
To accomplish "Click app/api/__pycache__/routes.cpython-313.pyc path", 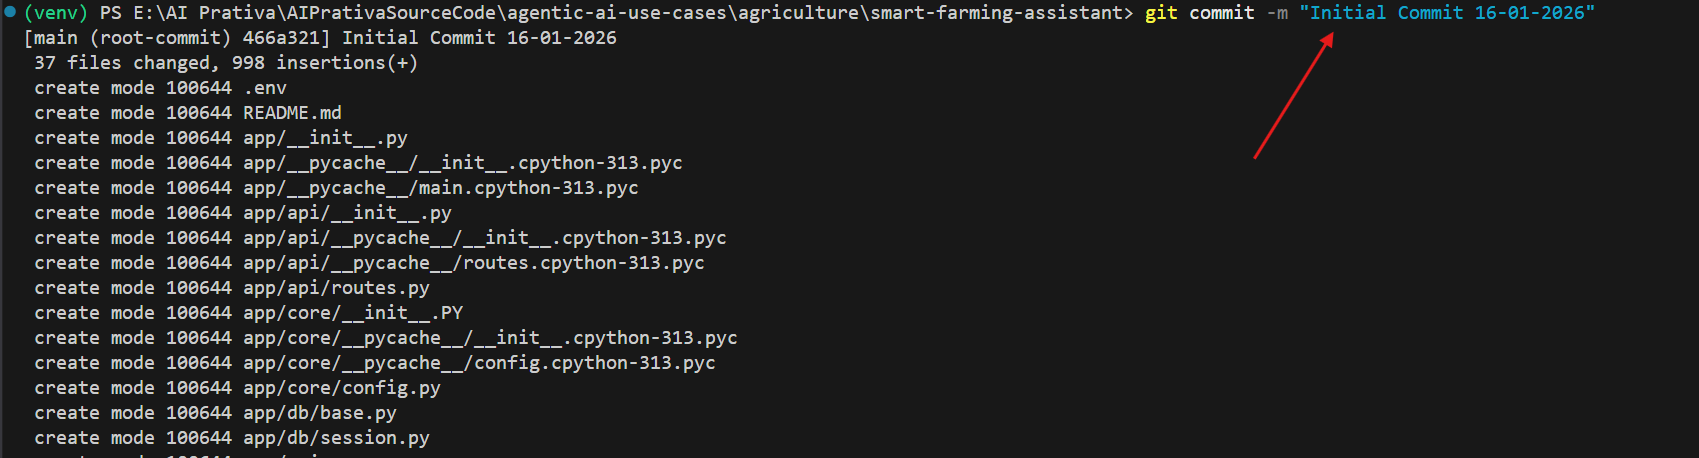I will coord(473,263).
